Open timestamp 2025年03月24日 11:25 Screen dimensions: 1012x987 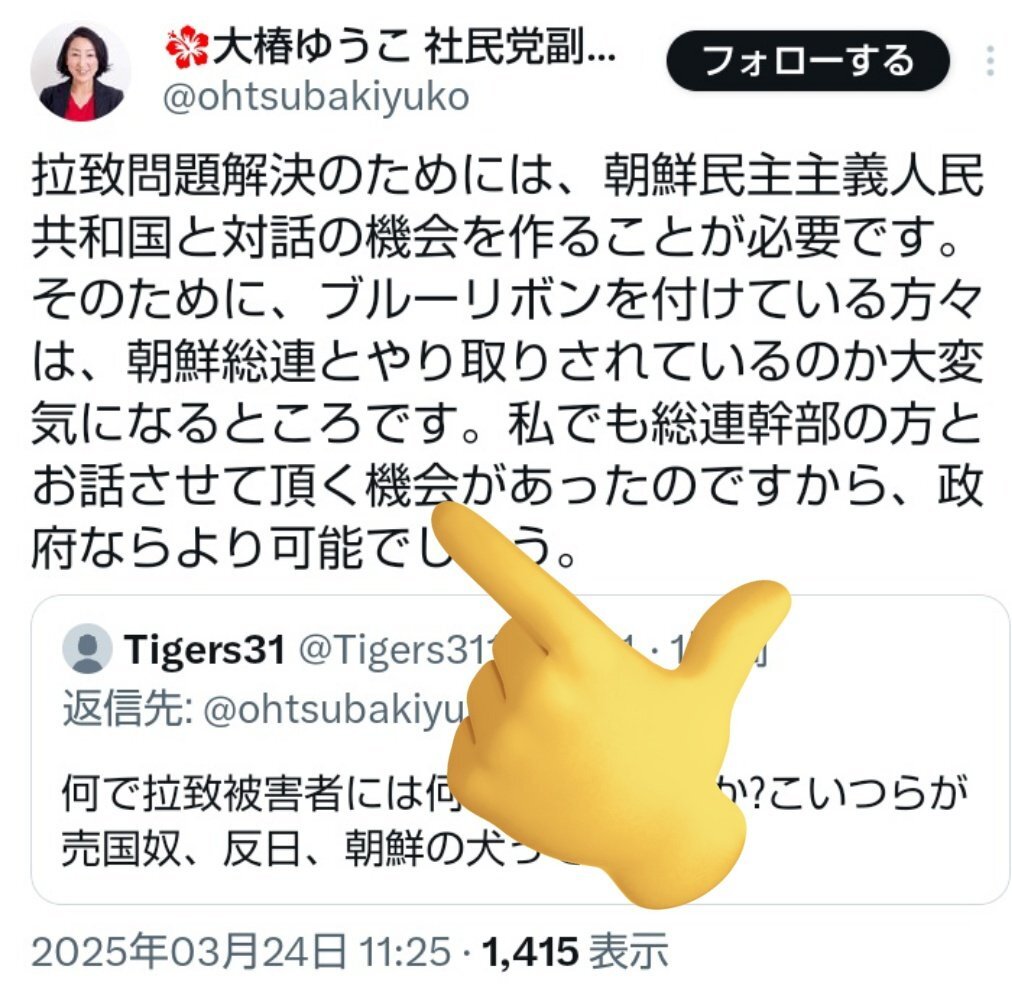[x=241, y=952]
